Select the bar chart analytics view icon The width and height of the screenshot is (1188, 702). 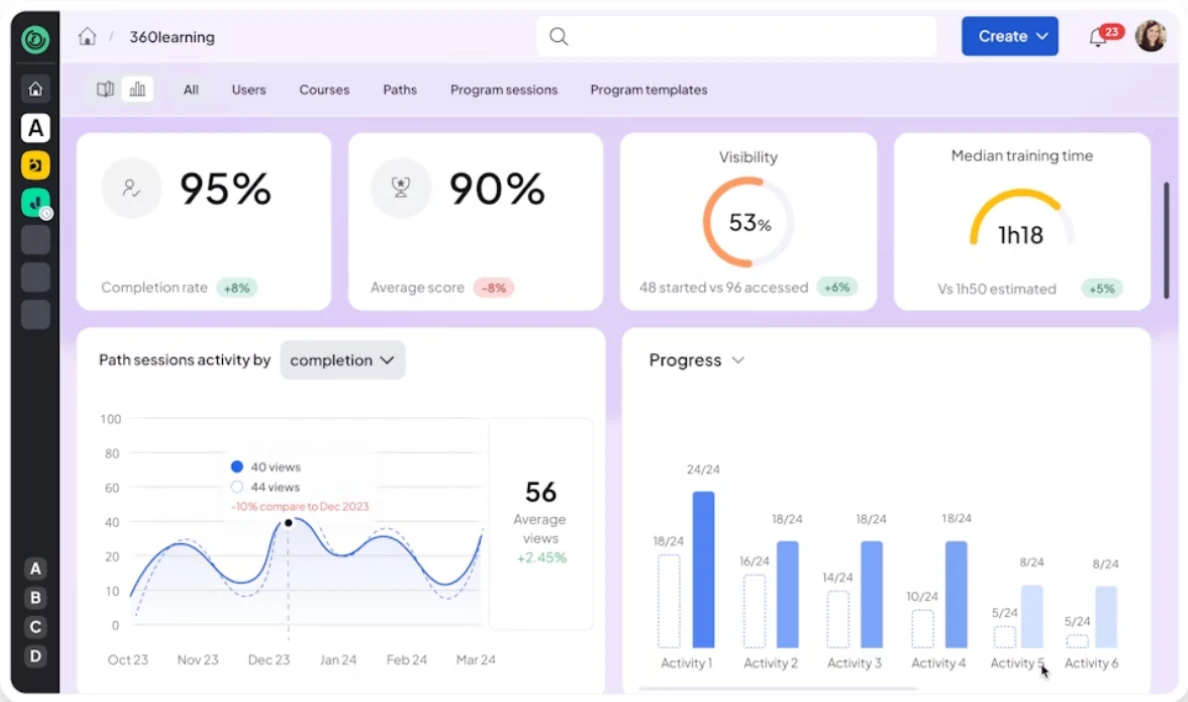pyautogui.click(x=137, y=89)
